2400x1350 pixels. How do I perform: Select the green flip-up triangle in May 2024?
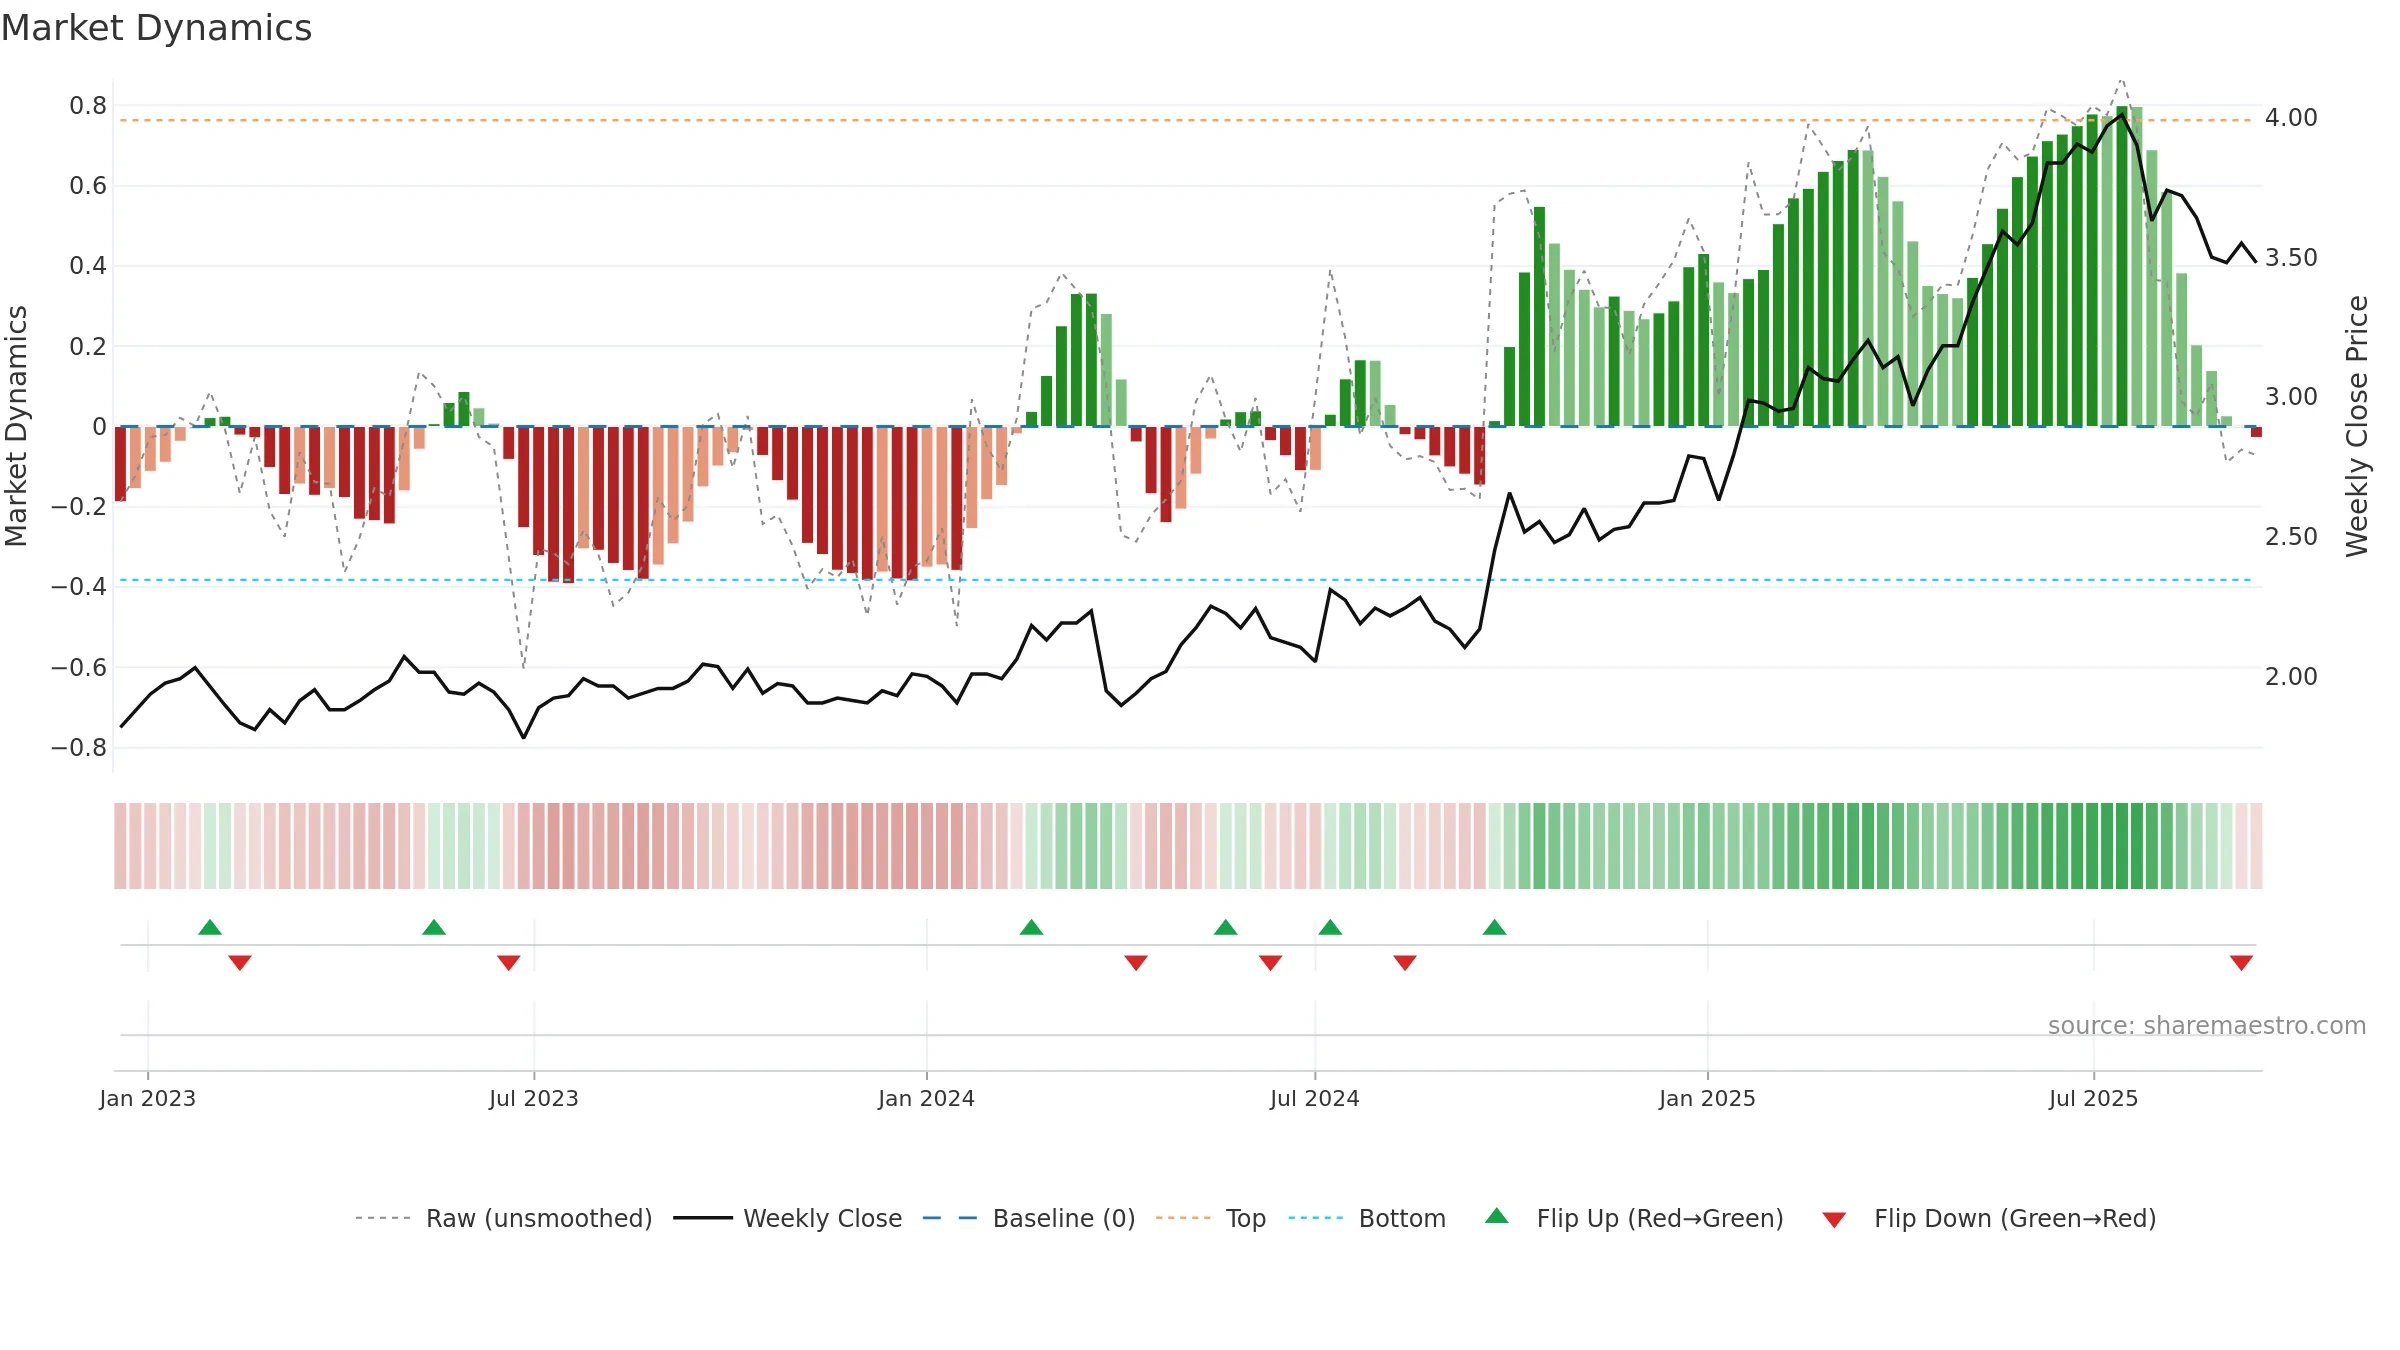[x=1226, y=928]
